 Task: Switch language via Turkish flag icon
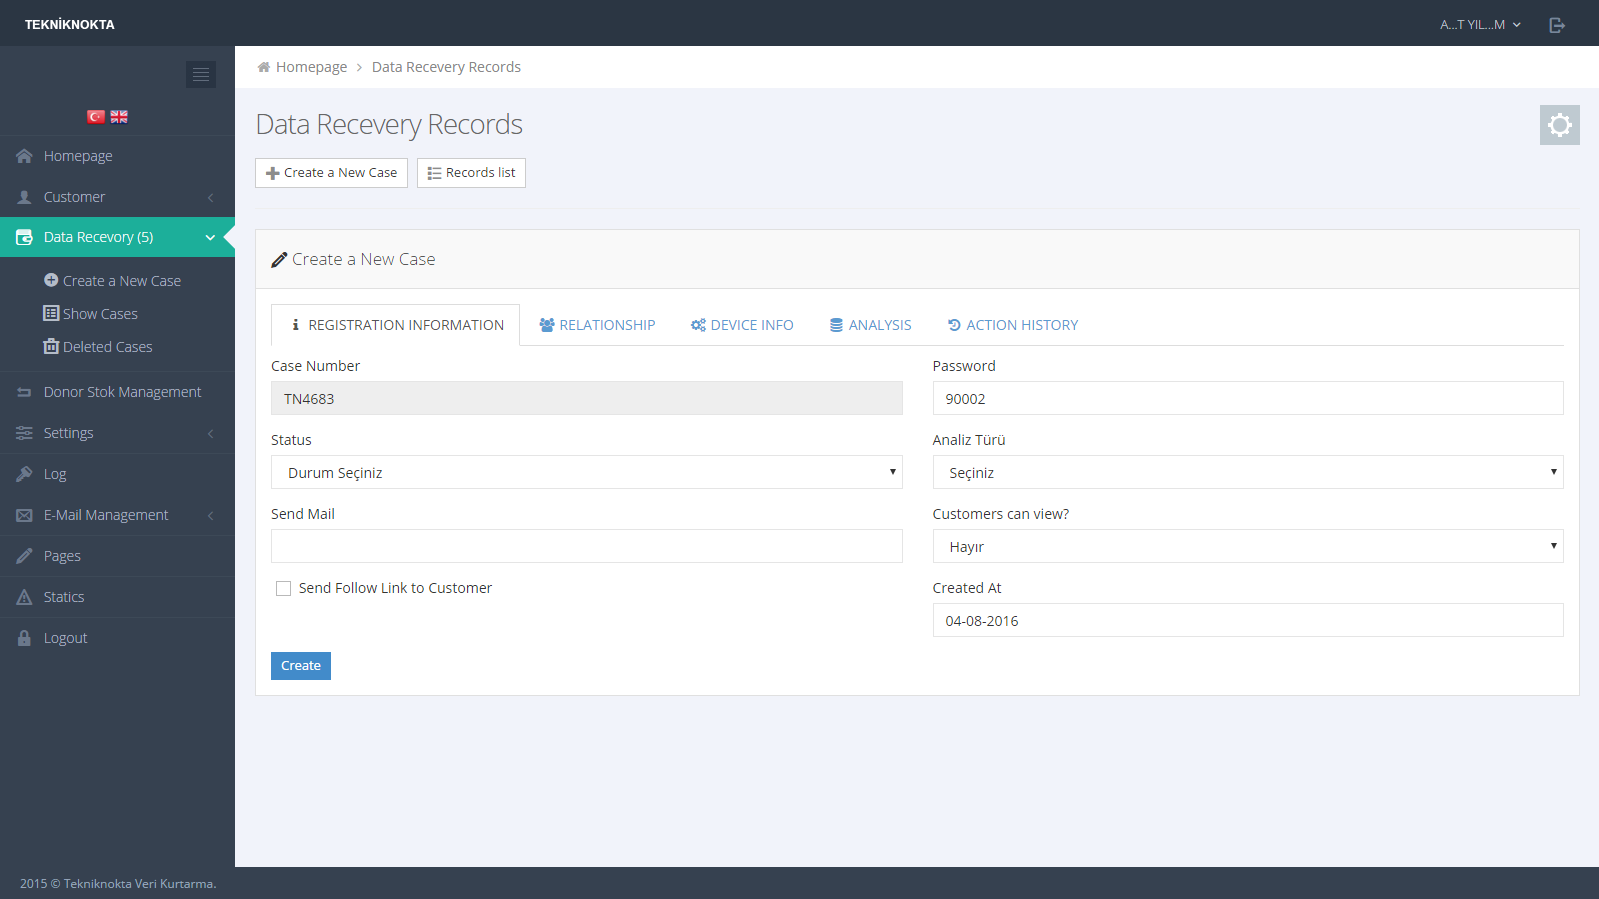click(x=96, y=117)
